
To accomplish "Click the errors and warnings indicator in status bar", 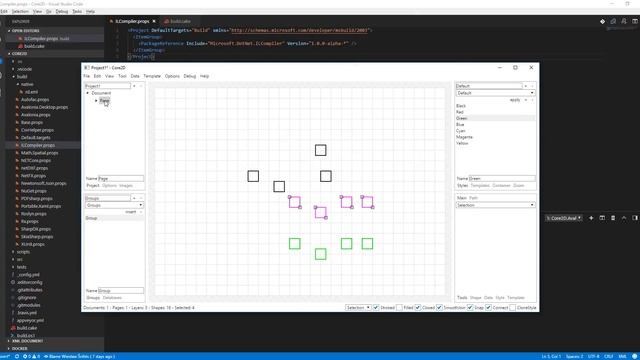I will 31,356.
